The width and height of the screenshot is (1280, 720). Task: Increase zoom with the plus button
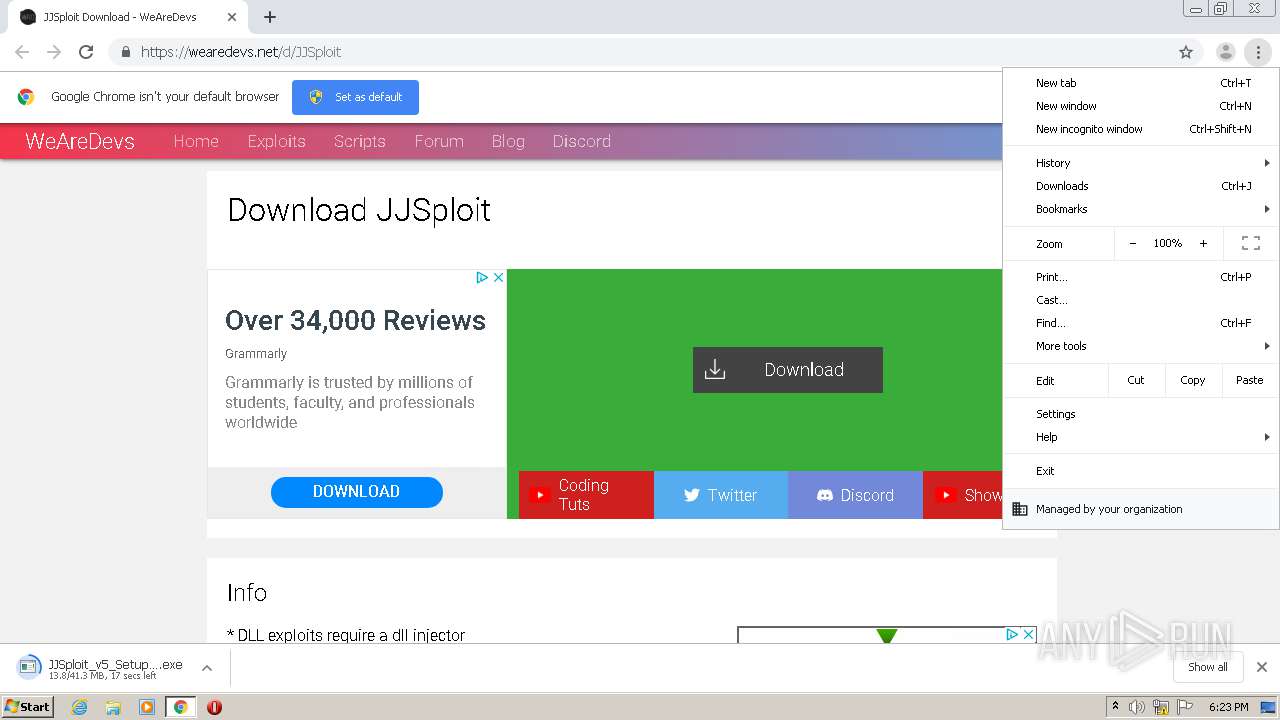coord(1203,243)
